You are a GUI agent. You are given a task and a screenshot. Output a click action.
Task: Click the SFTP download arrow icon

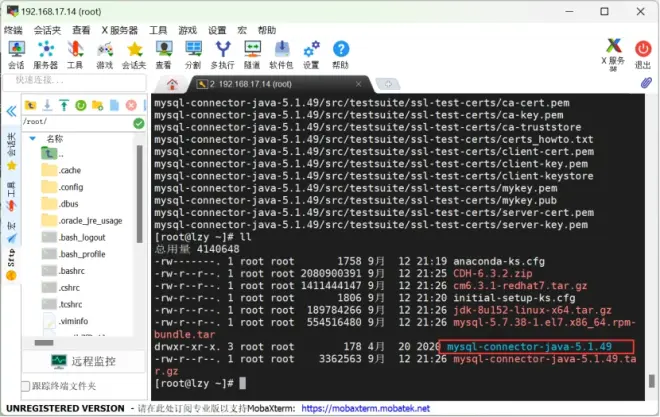click(x=47, y=105)
